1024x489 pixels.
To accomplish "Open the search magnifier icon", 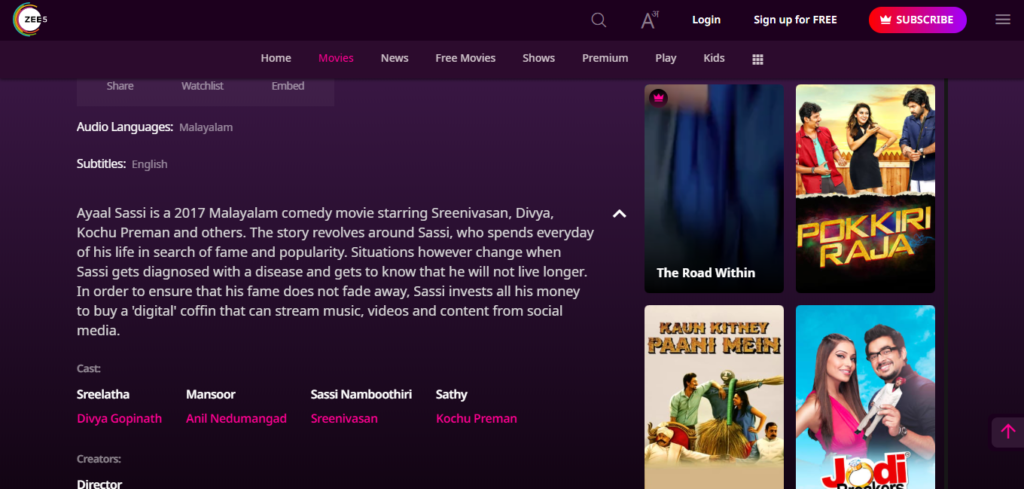I will [598, 20].
